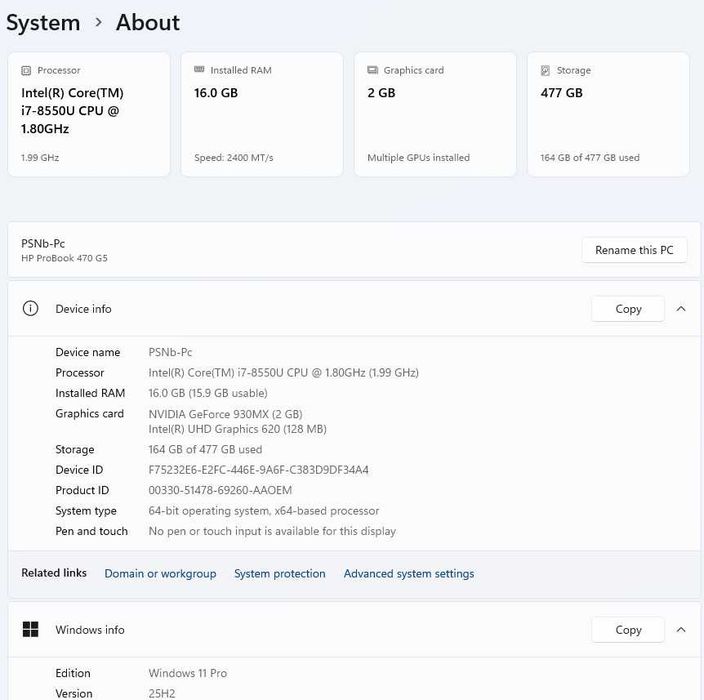Click the breadcrumb arrow after System

tap(99, 22)
